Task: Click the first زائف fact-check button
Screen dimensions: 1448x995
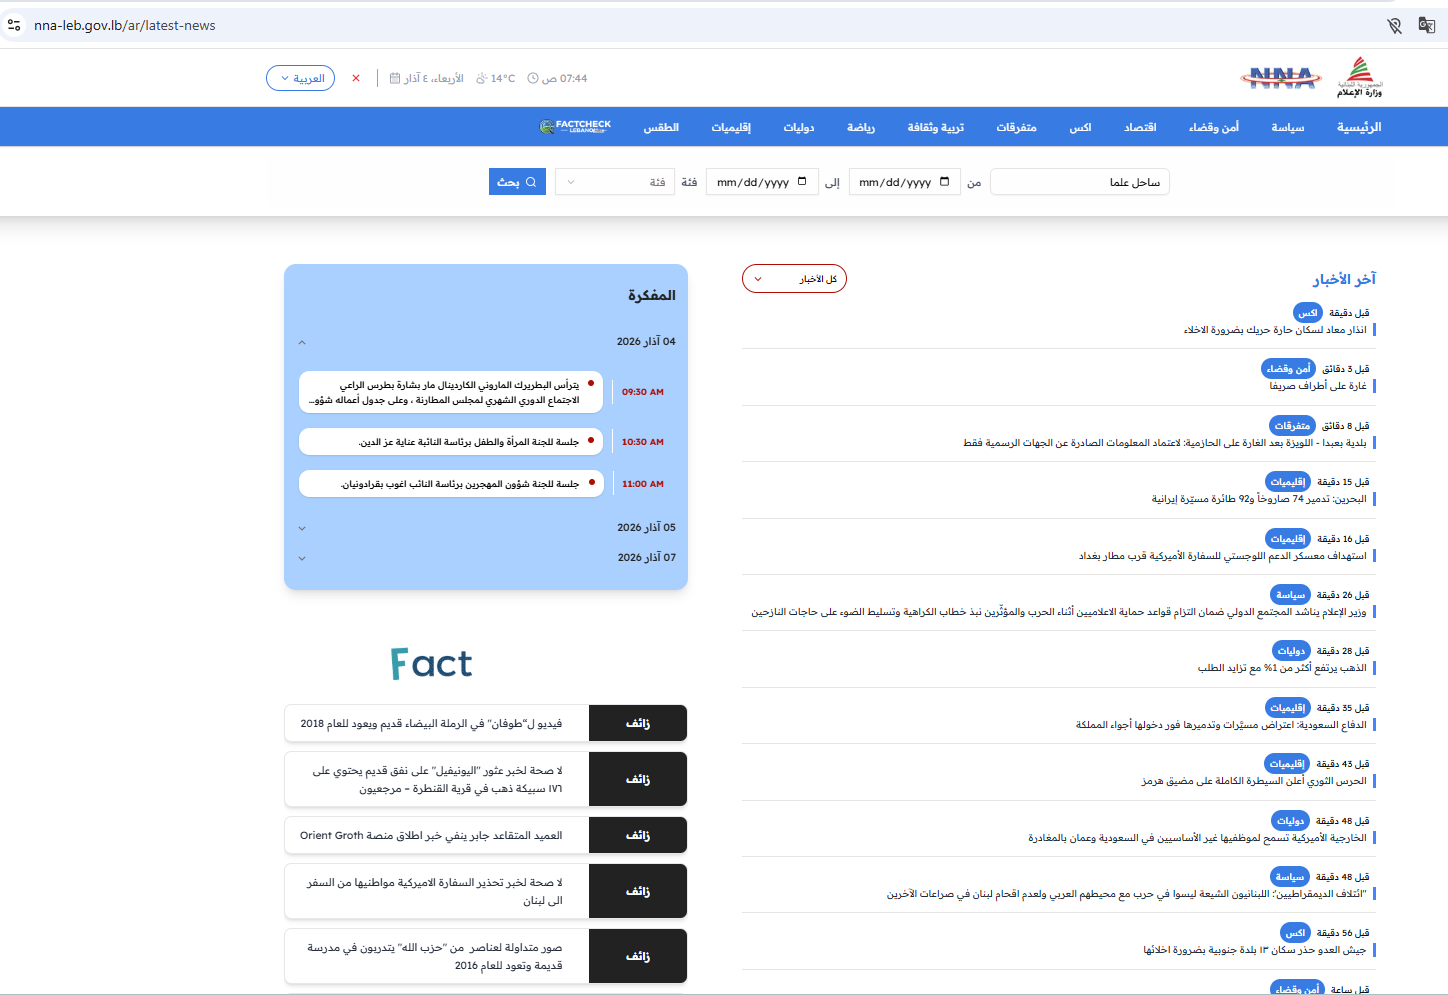Action: (x=638, y=722)
